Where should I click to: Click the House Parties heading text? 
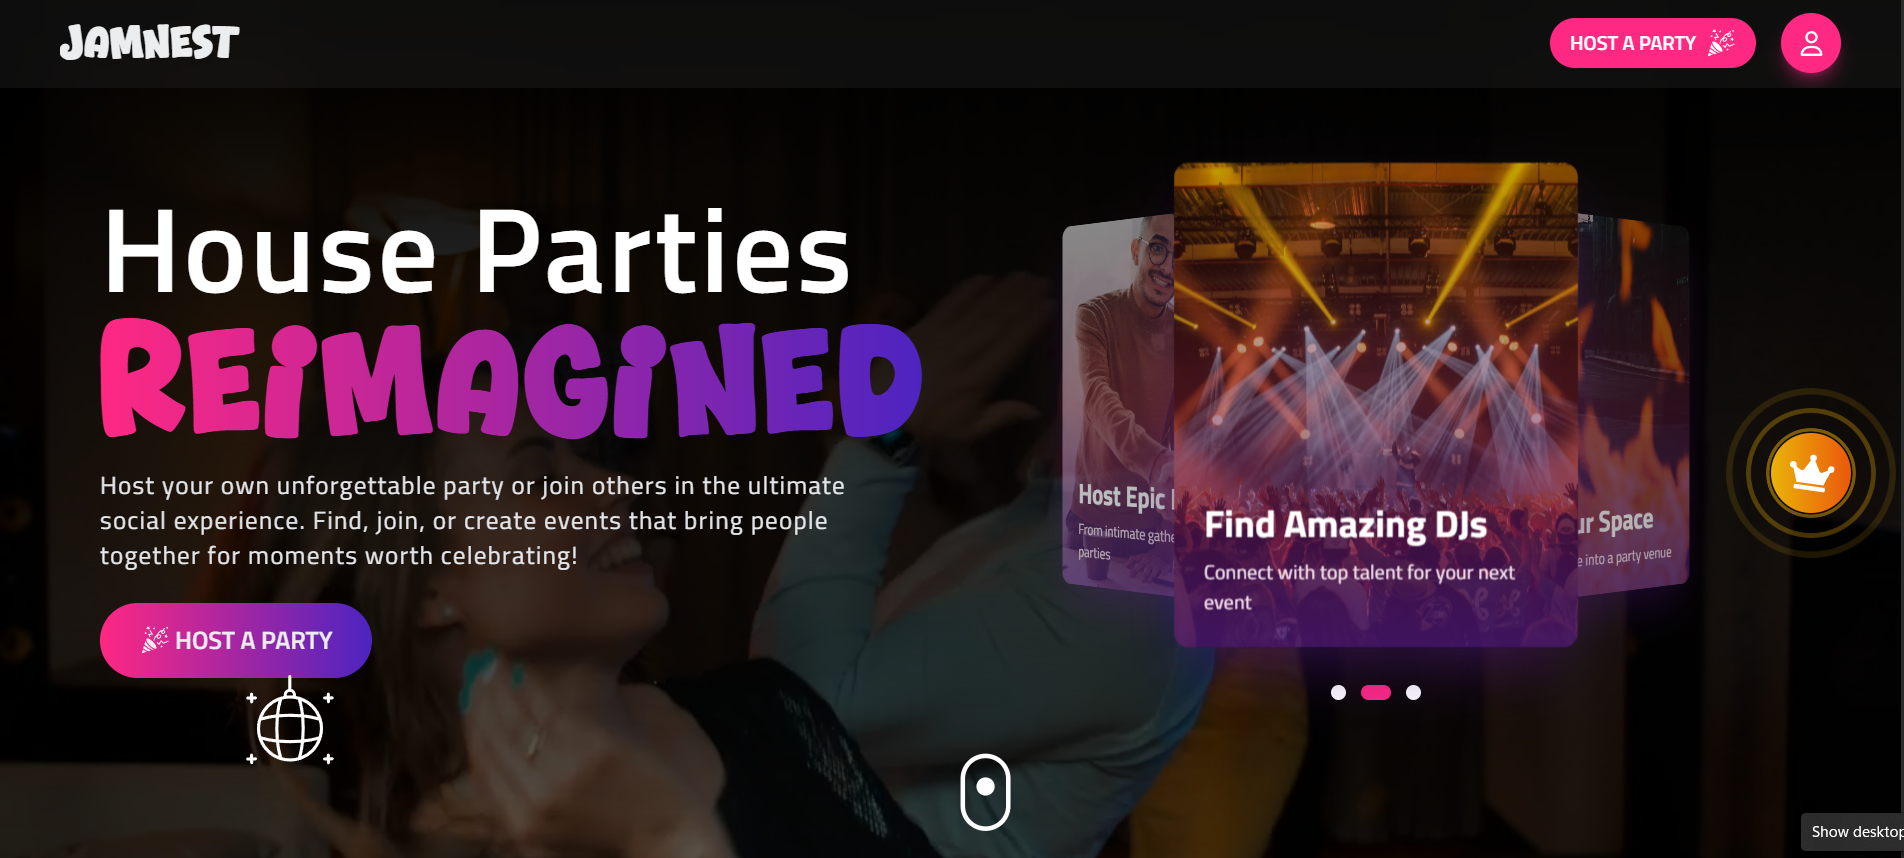[477, 252]
